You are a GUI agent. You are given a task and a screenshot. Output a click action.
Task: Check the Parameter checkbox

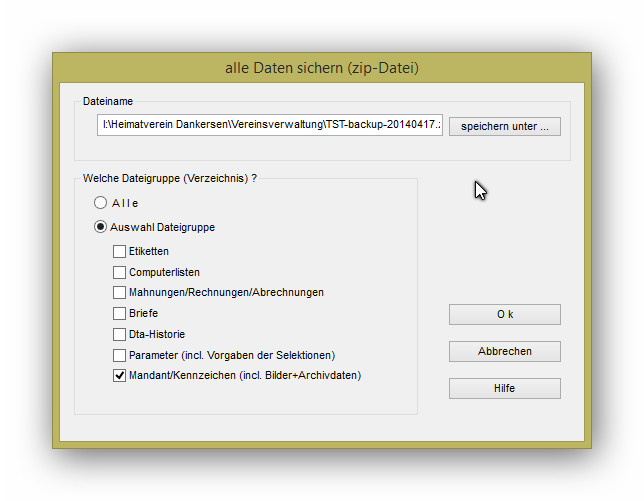(120, 355)
